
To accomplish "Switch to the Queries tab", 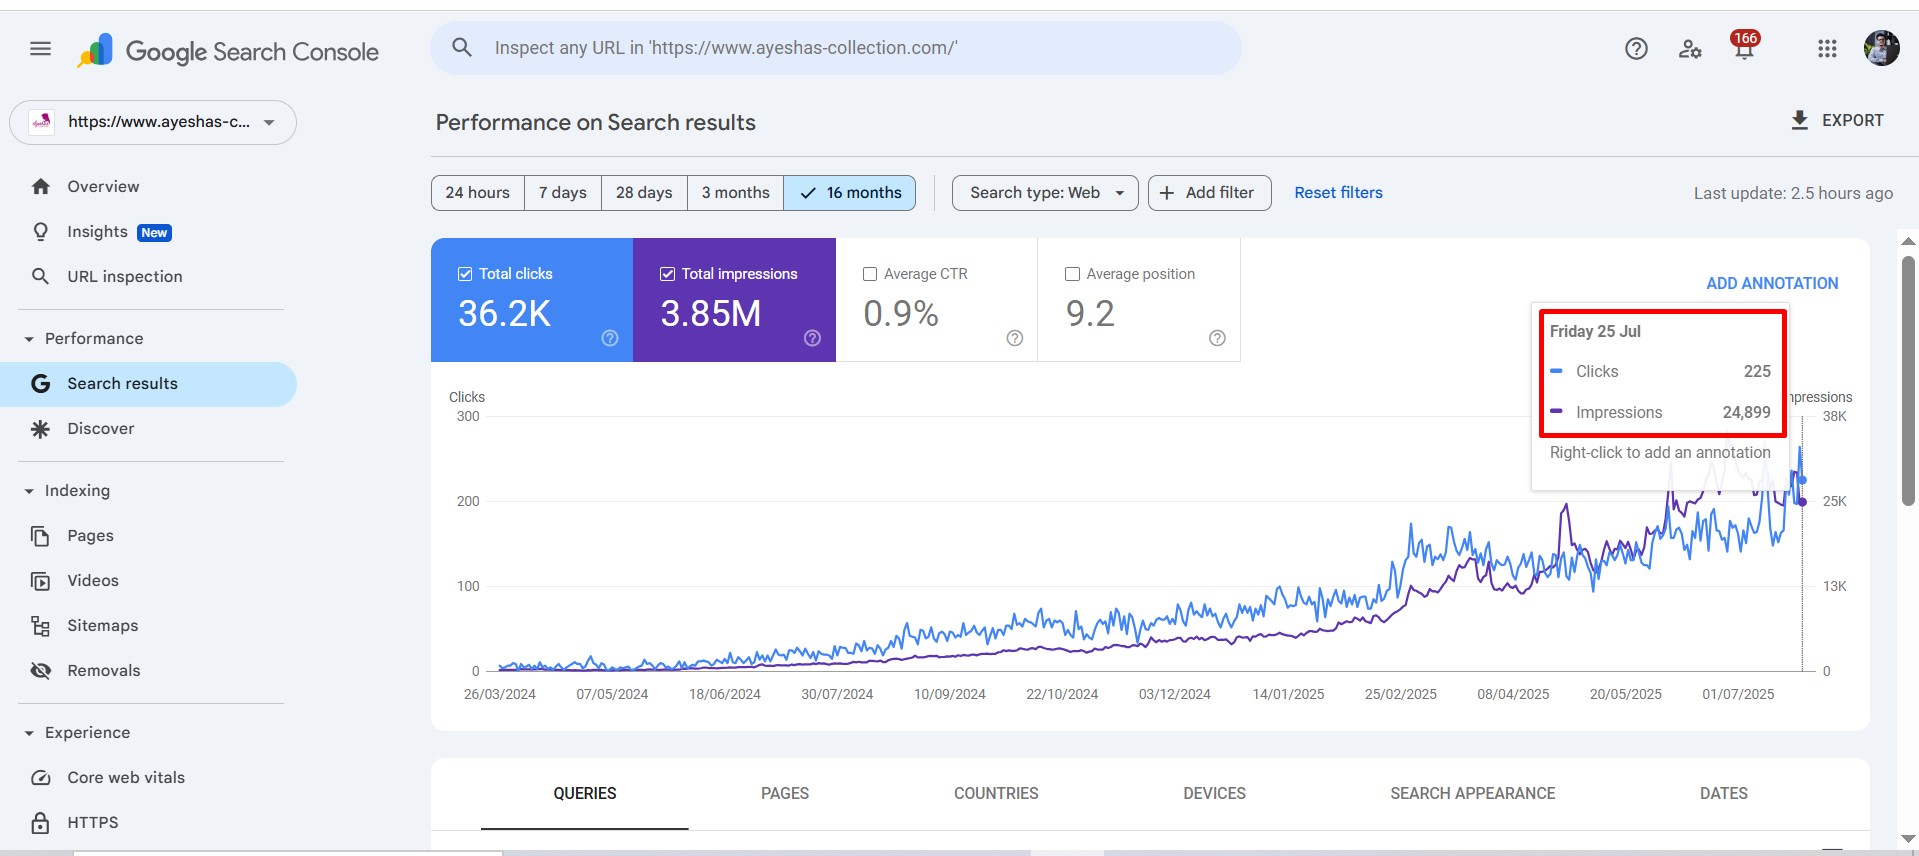I will 585,794.
